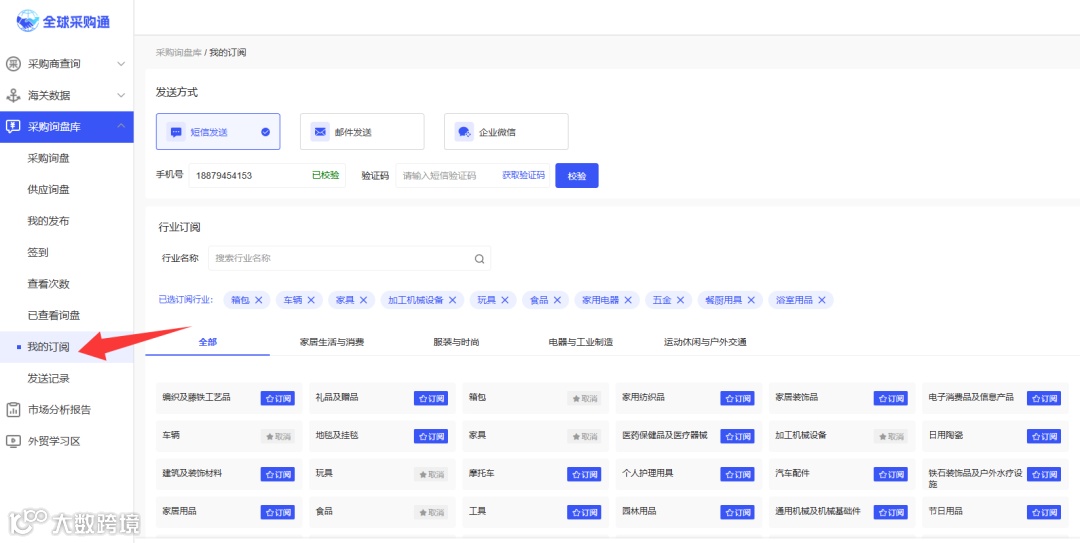Remove the 家用电器 subscribed tag
Image resolution: width=1080 pixels, height=543 pixels.
[x=627, y=300]
